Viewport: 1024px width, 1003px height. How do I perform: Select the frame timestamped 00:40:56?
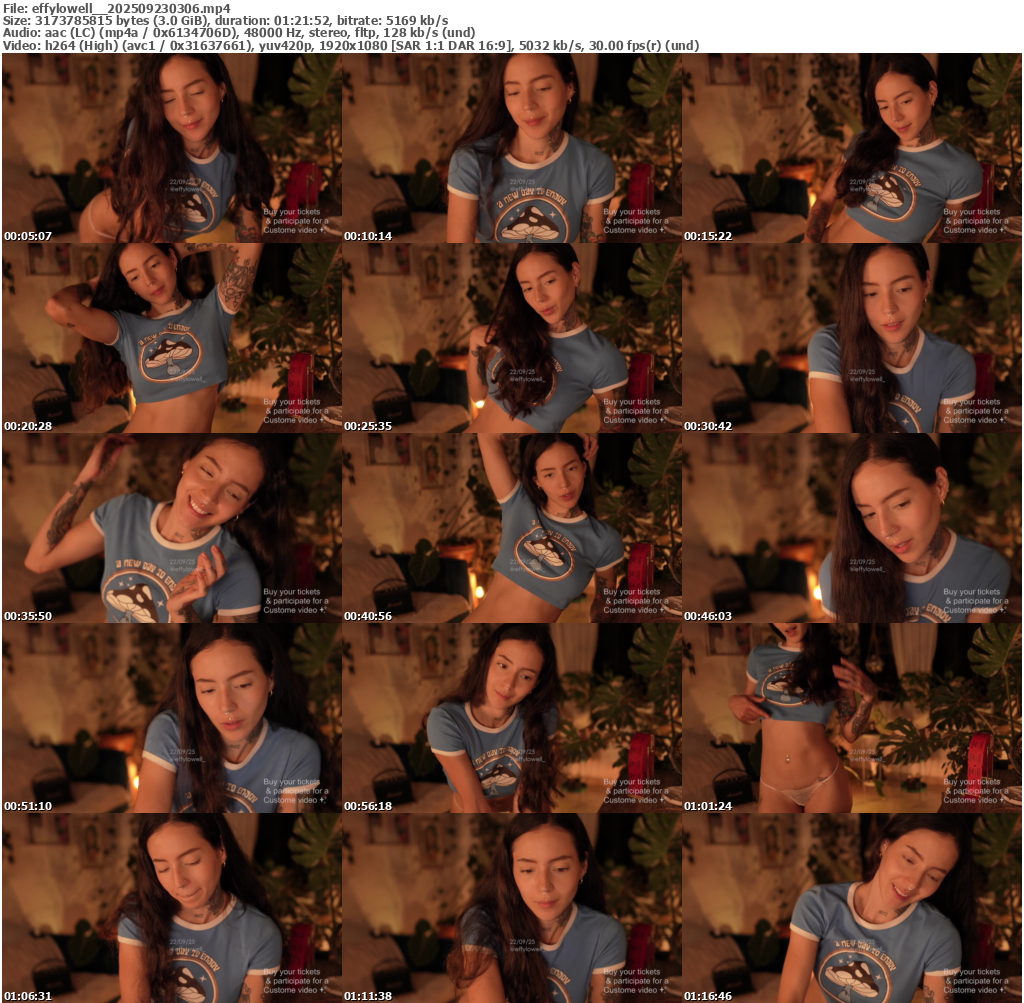click(x=511, y=528)
